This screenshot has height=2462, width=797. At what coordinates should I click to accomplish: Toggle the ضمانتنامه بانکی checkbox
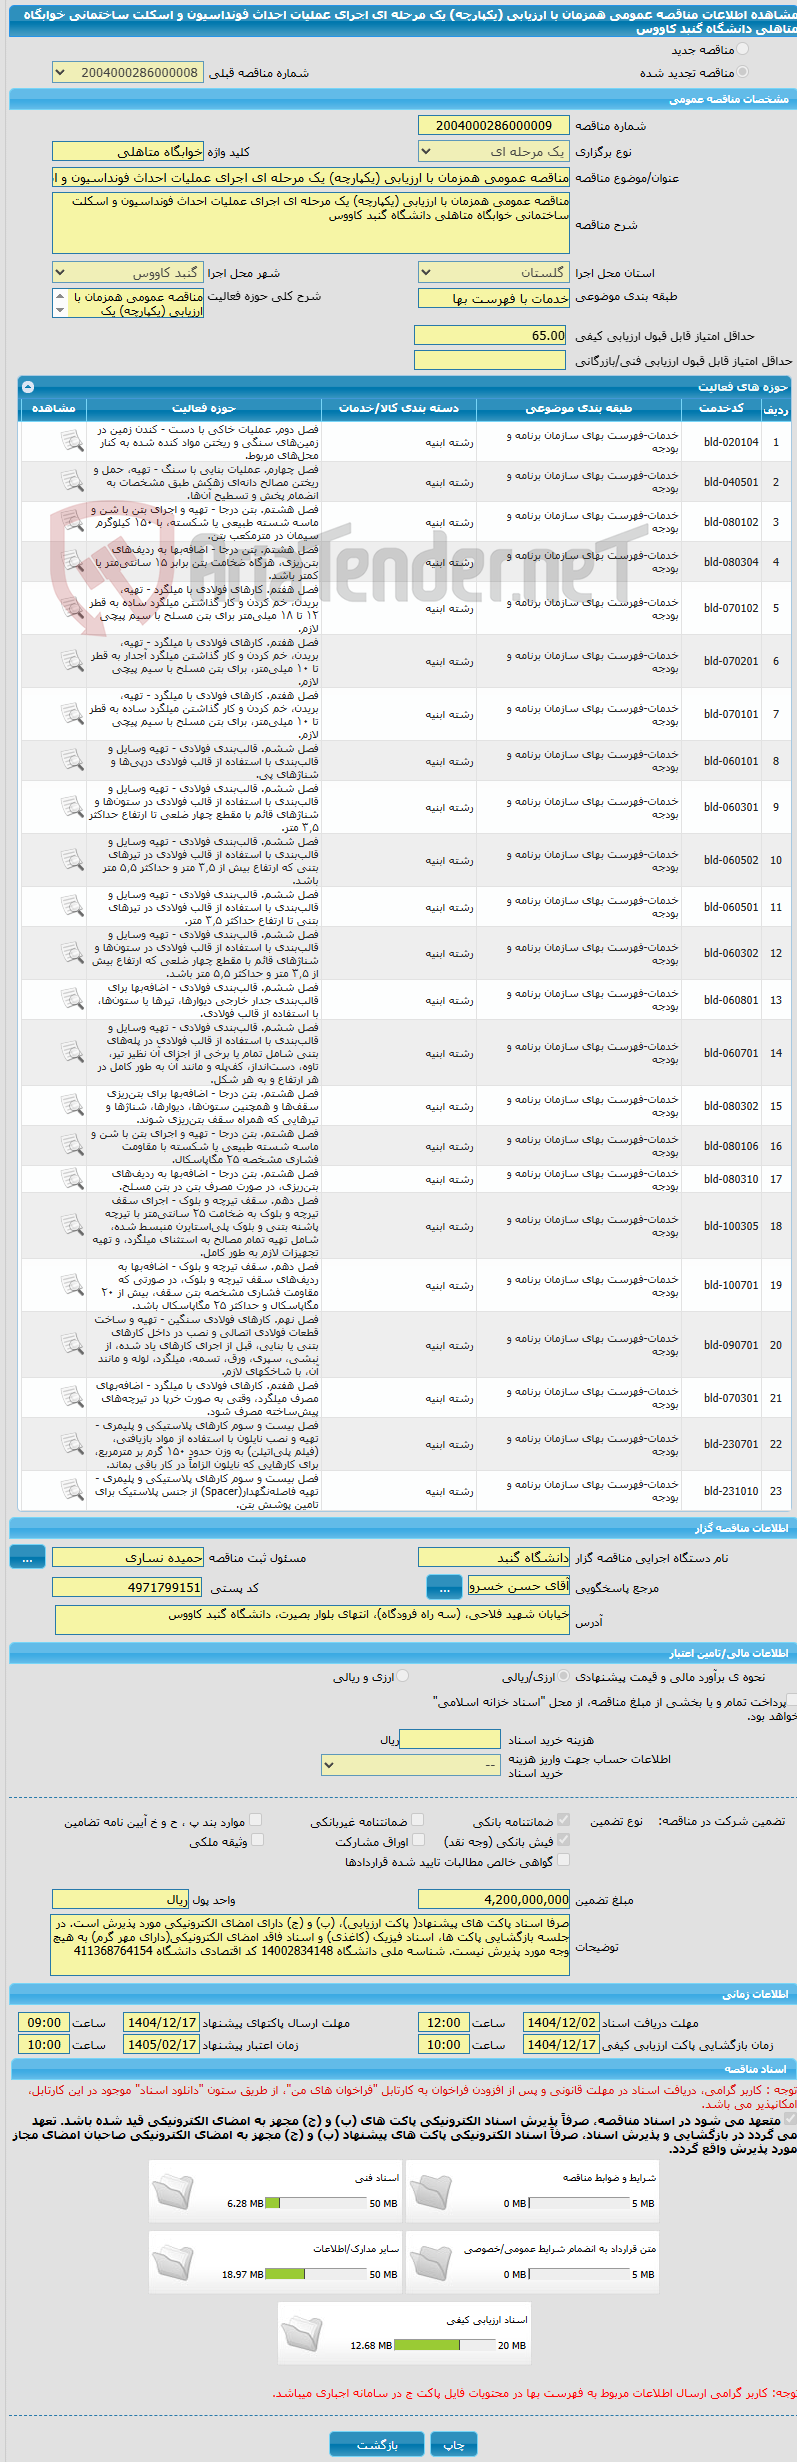click(x=563, y=1819)
